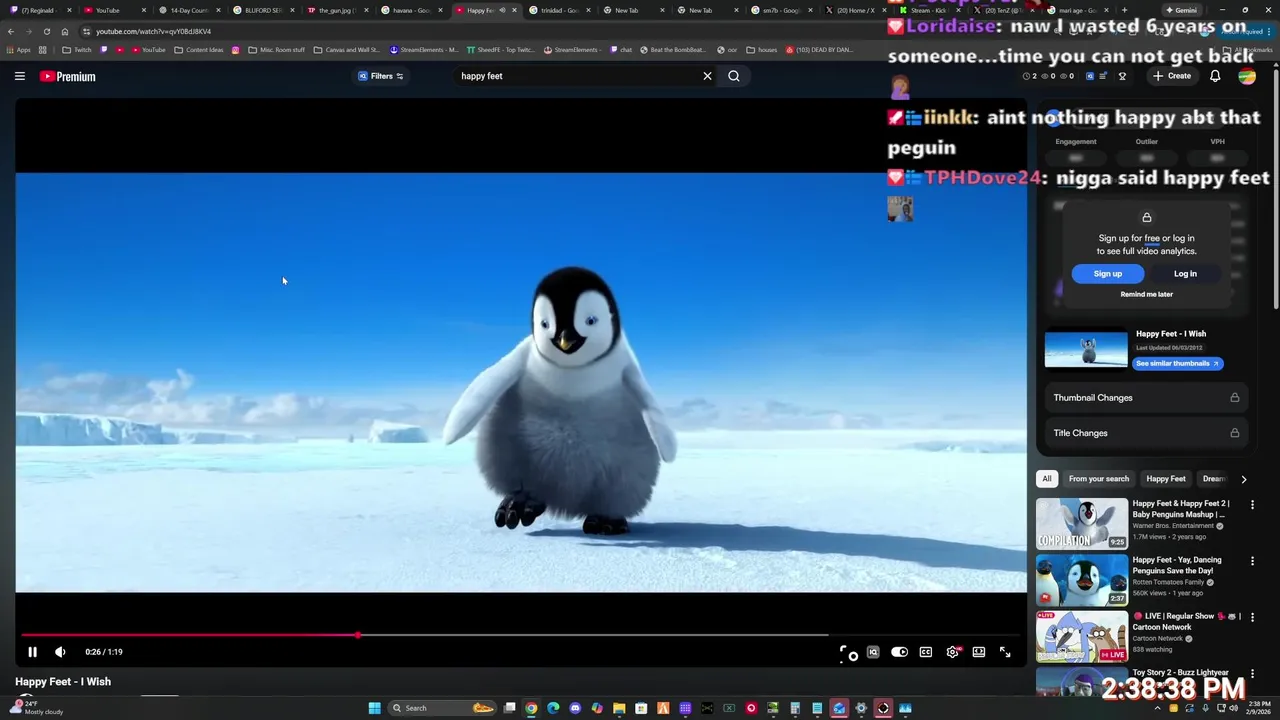This screenshot has height=720, width=1280.
Task: Mute the video volume
Action: coord(60,652)
